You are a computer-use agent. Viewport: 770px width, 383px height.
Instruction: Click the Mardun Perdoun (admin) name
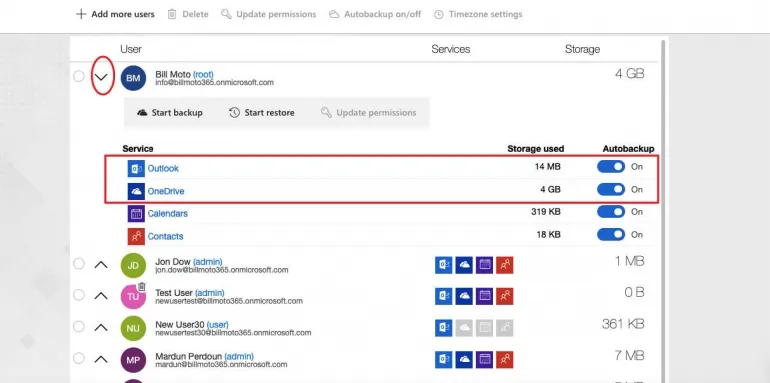point(204,356)
